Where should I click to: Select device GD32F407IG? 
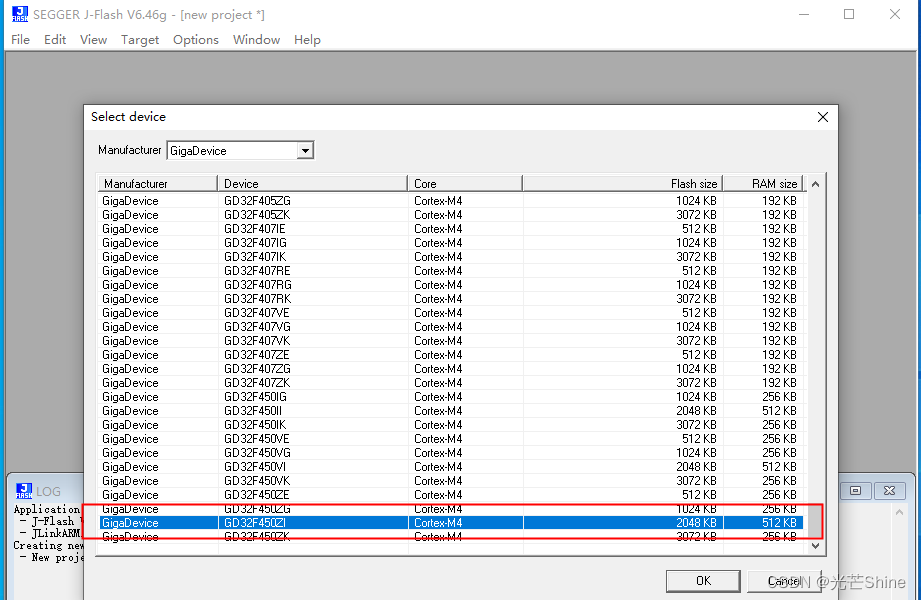[451, 243]
